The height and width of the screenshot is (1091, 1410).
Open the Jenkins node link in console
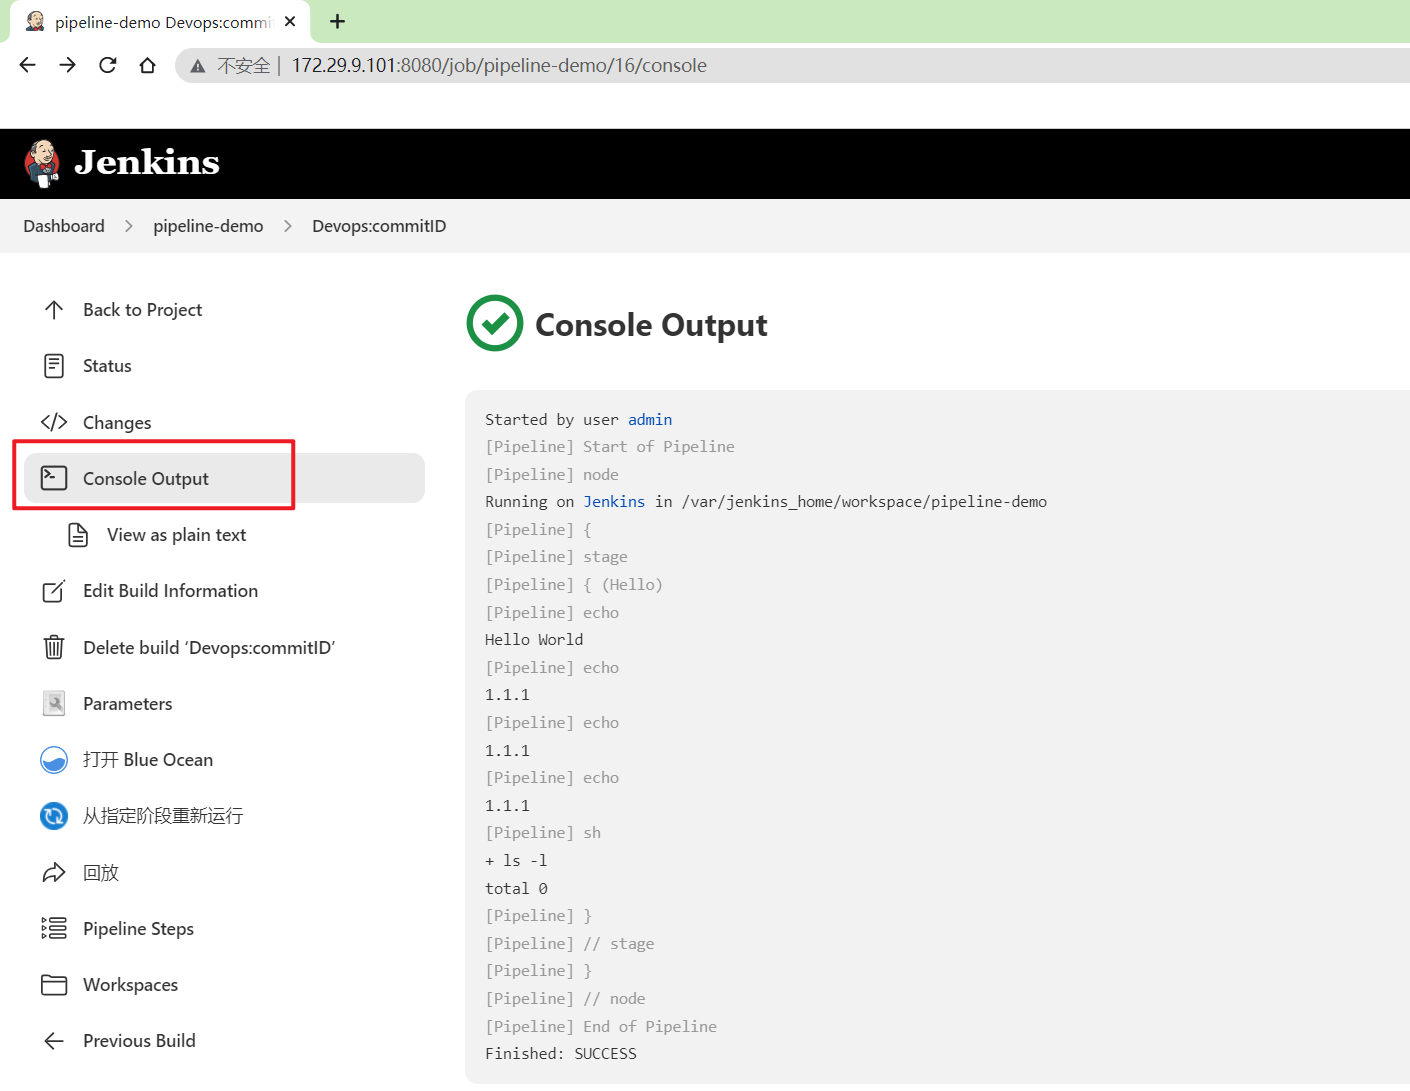[x=614, y=502]
